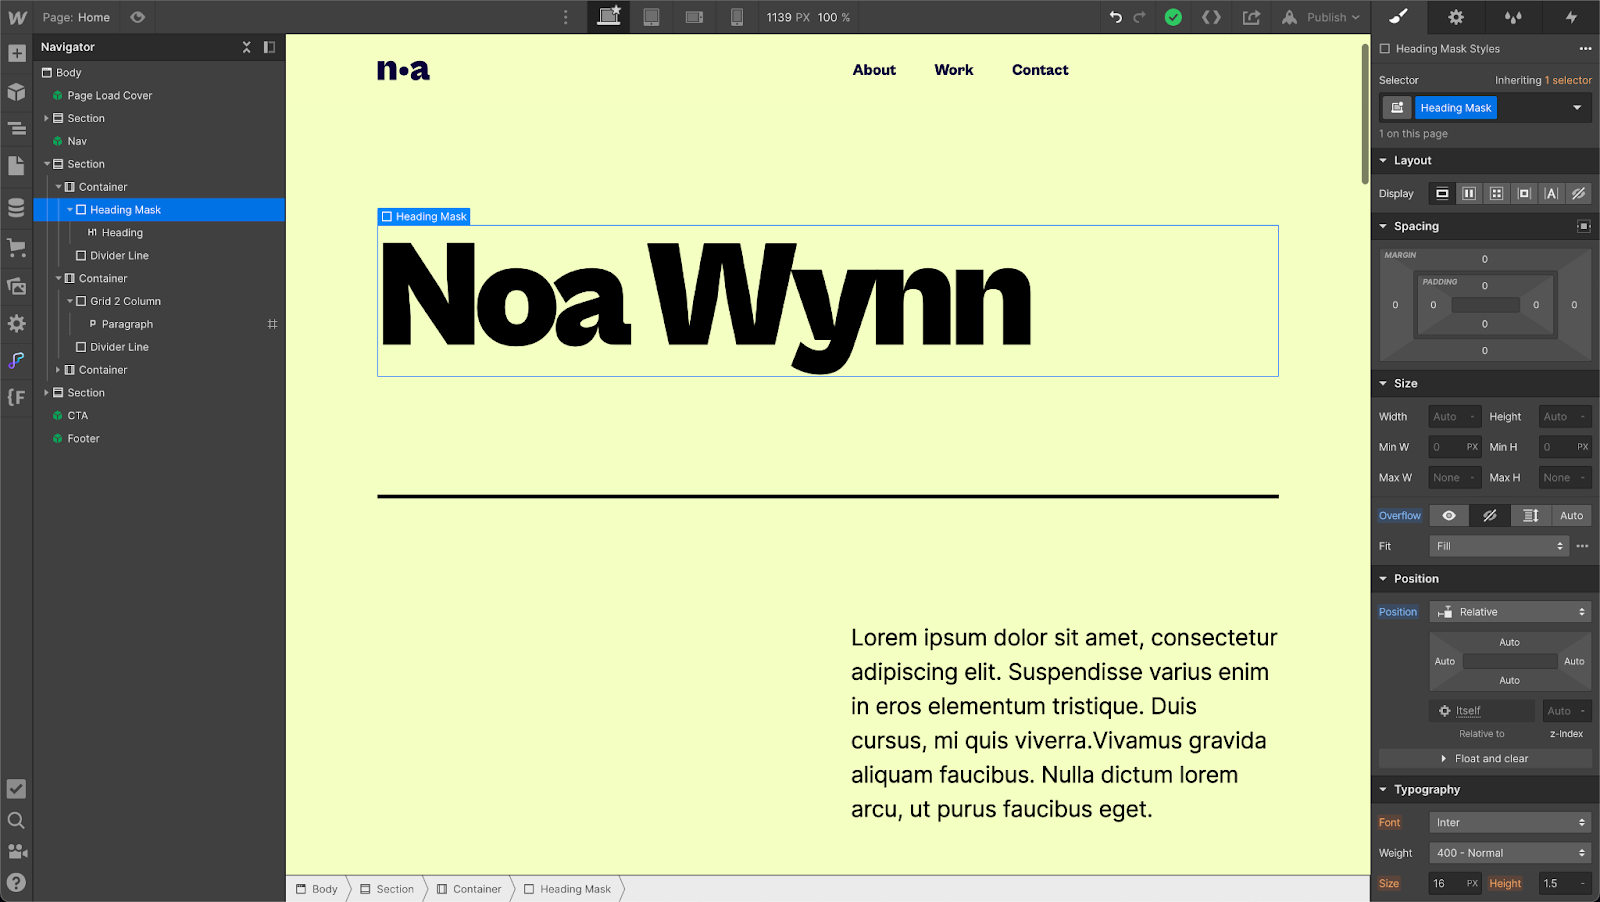The height and width of the screenshot is (902, 1600).
Task: Open the Add Elements panel
Action: (16, 53)
